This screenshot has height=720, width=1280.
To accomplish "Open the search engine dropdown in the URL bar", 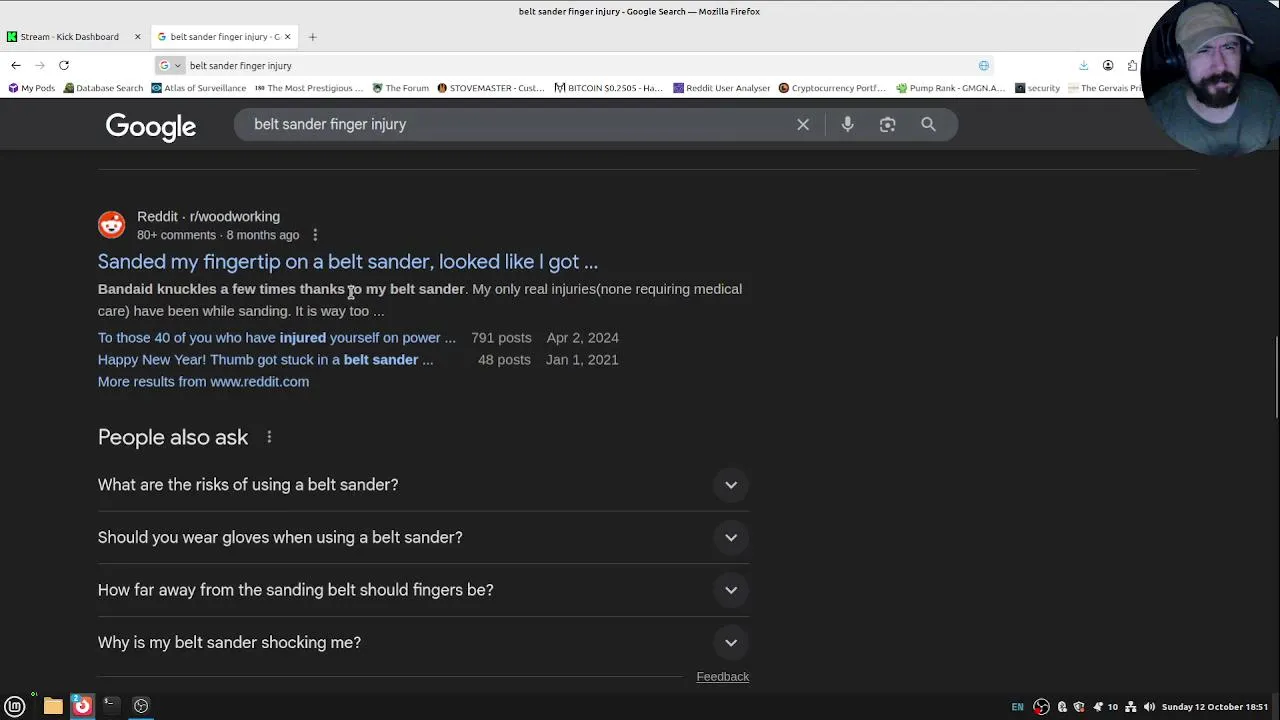I will [x=170, y=65].
